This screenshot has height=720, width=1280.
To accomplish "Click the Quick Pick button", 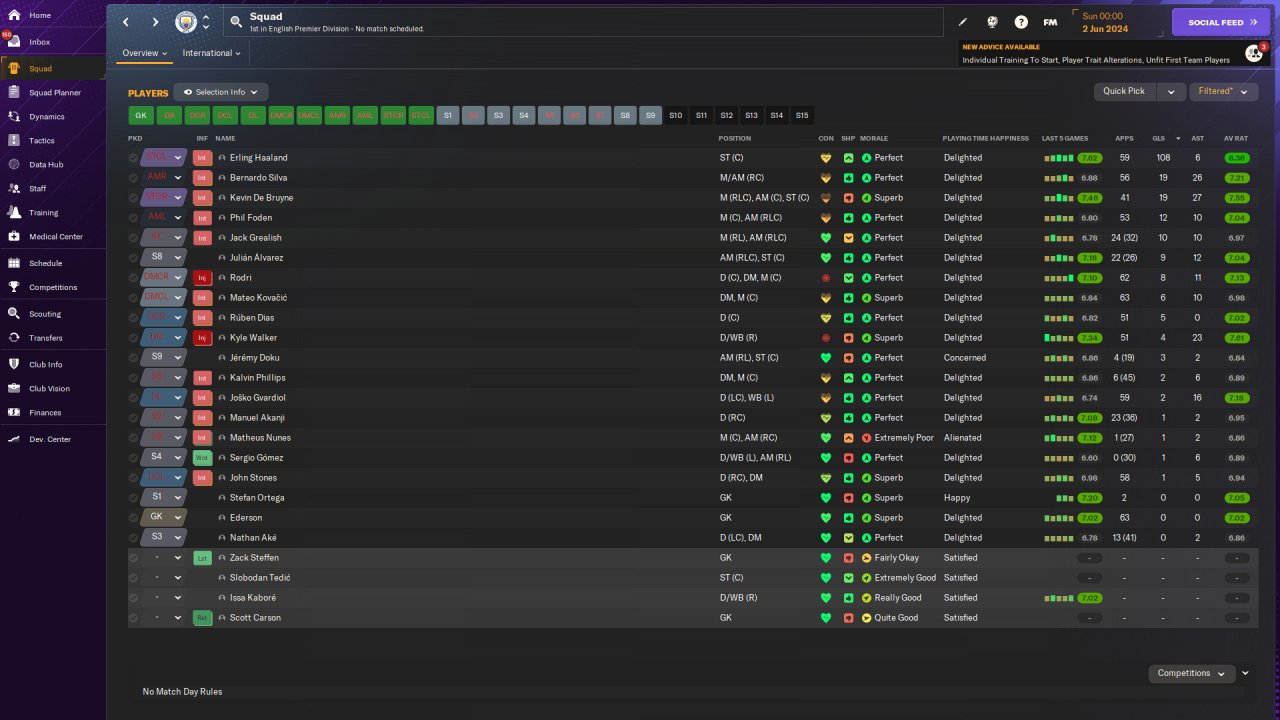I will (x=1124, y=91).
